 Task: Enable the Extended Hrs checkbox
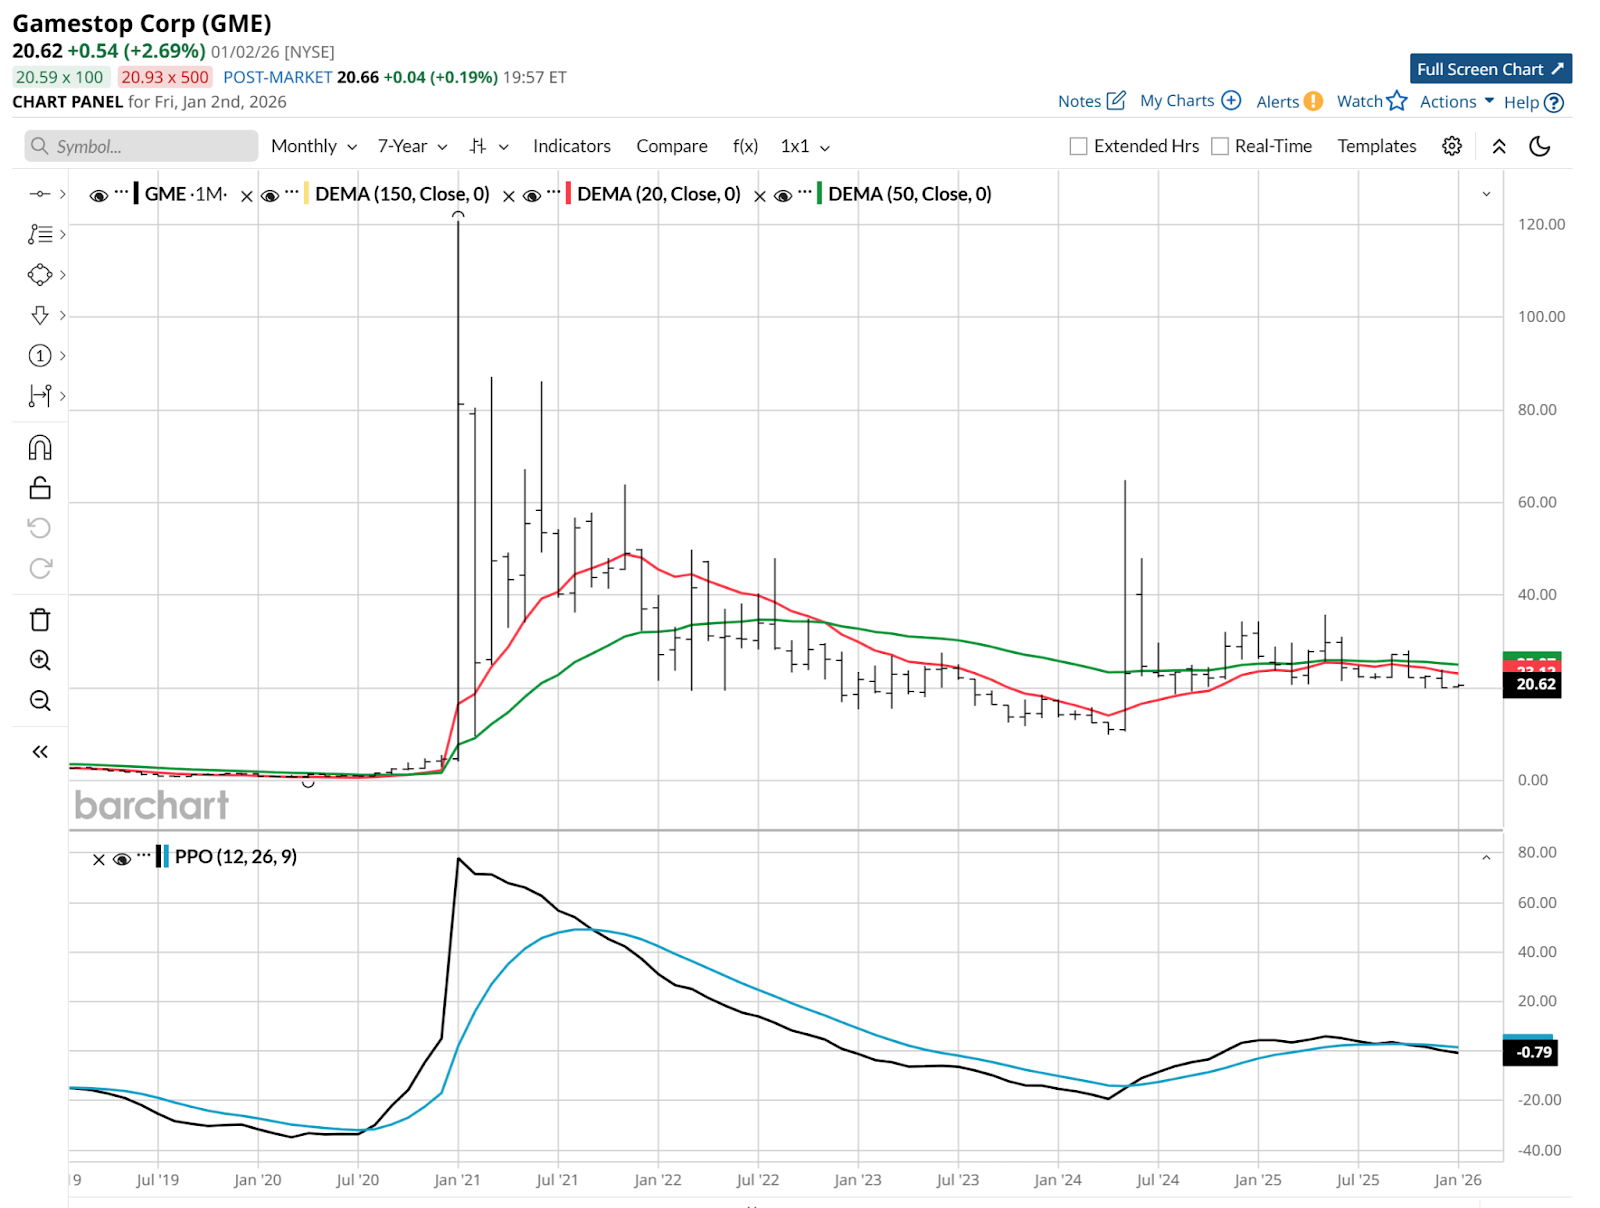tap(1079, 146)
